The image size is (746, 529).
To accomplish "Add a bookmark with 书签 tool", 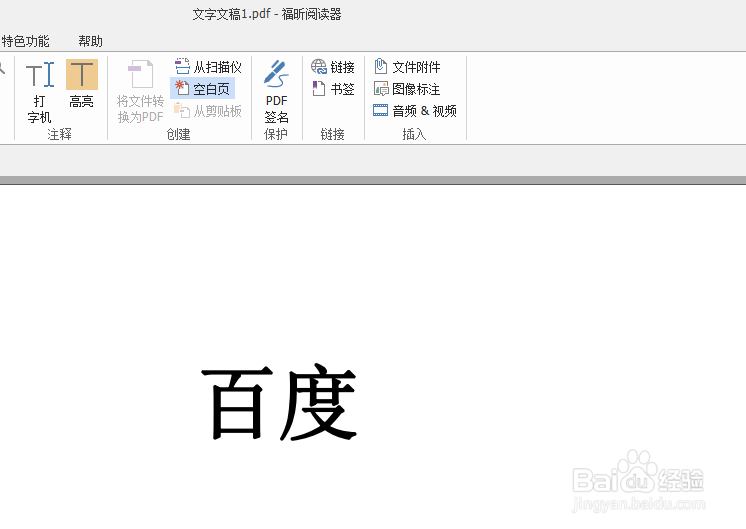I will click(333, 89).
